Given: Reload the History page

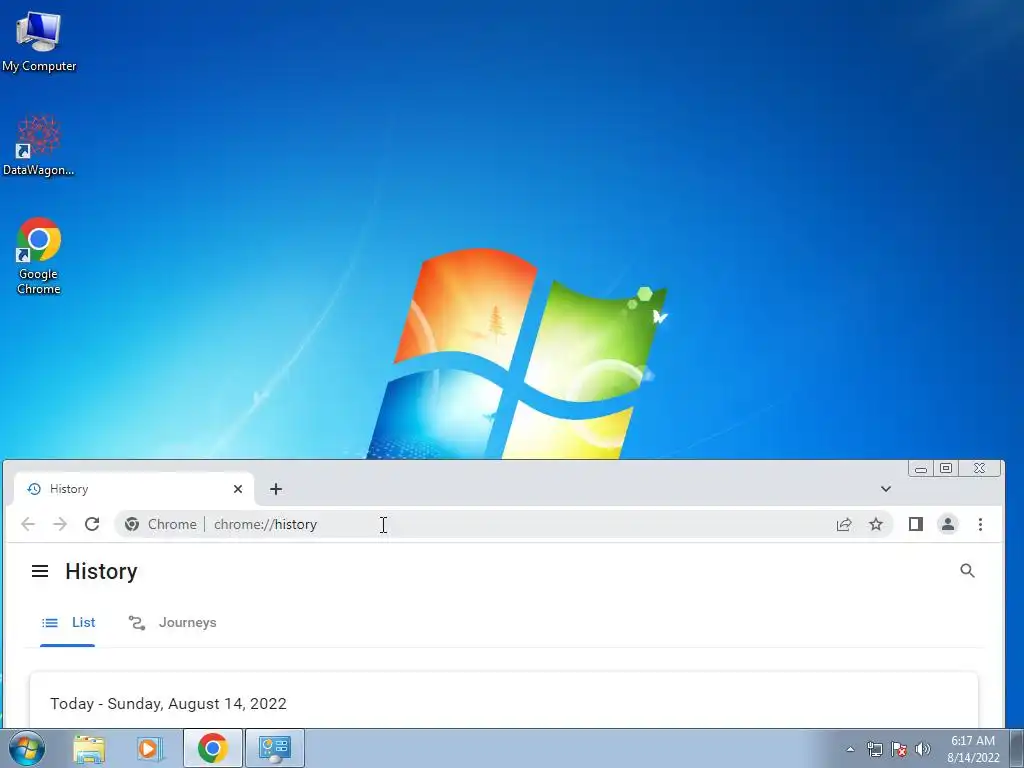Looking at the screenshot, I should pos(92,524).
